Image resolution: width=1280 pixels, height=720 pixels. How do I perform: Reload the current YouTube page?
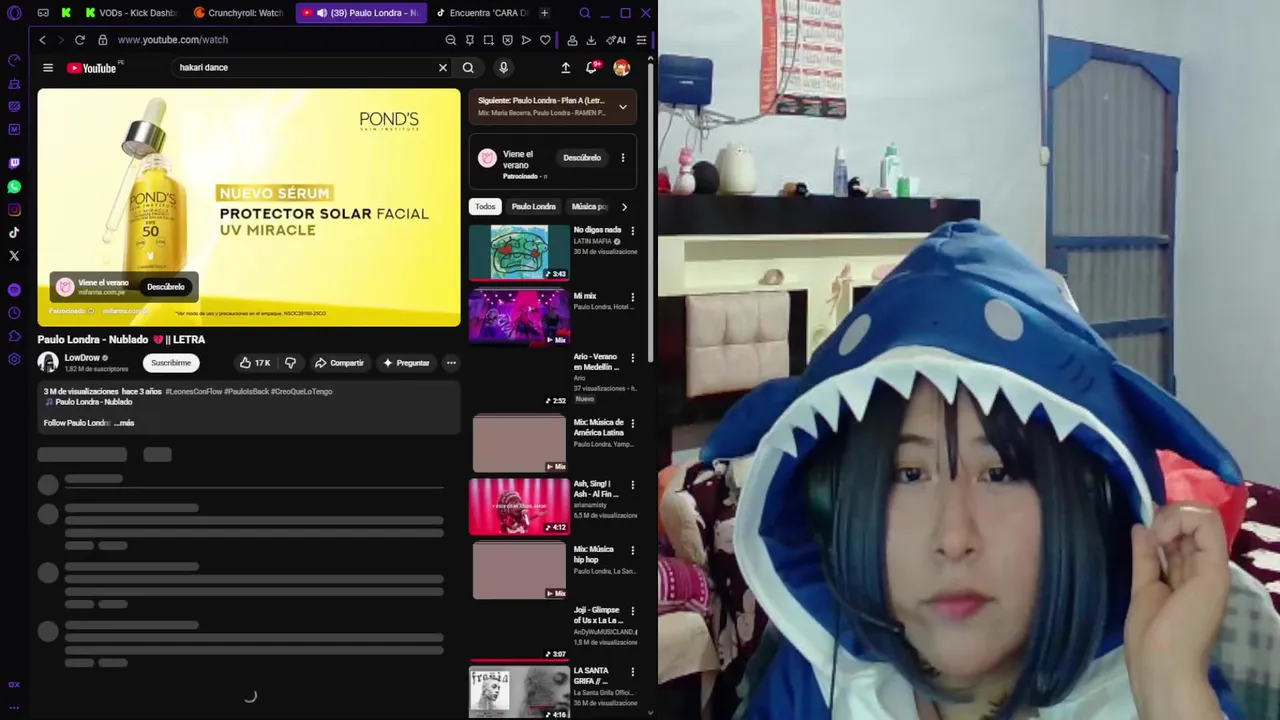click(x=80, y=40)
